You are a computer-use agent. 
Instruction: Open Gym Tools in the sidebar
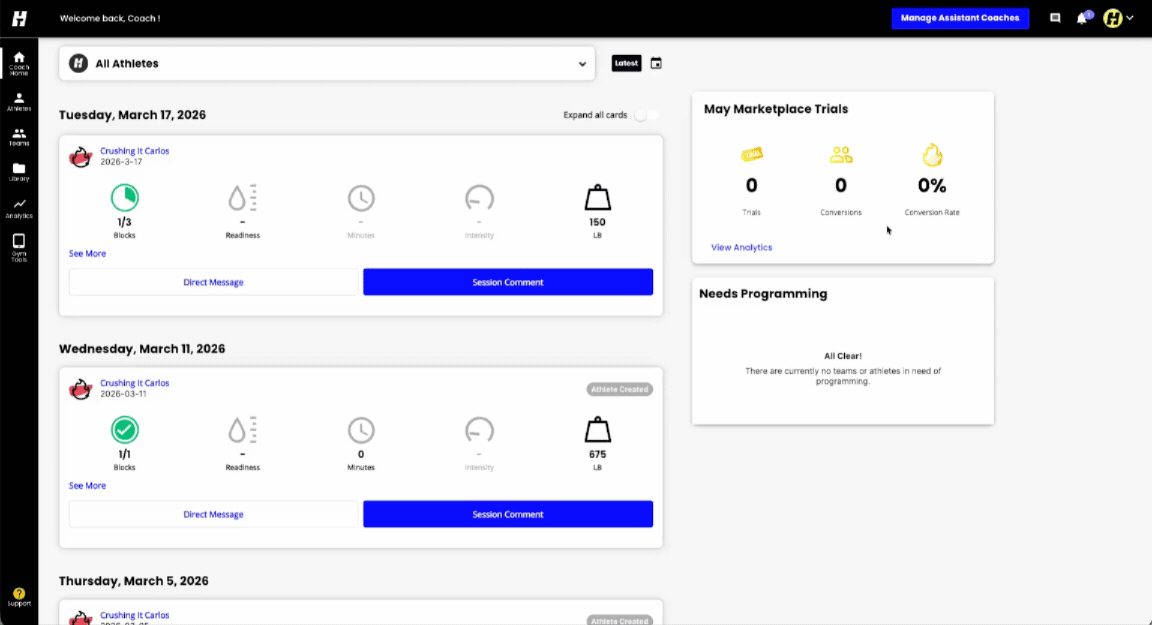click(19, 248)
